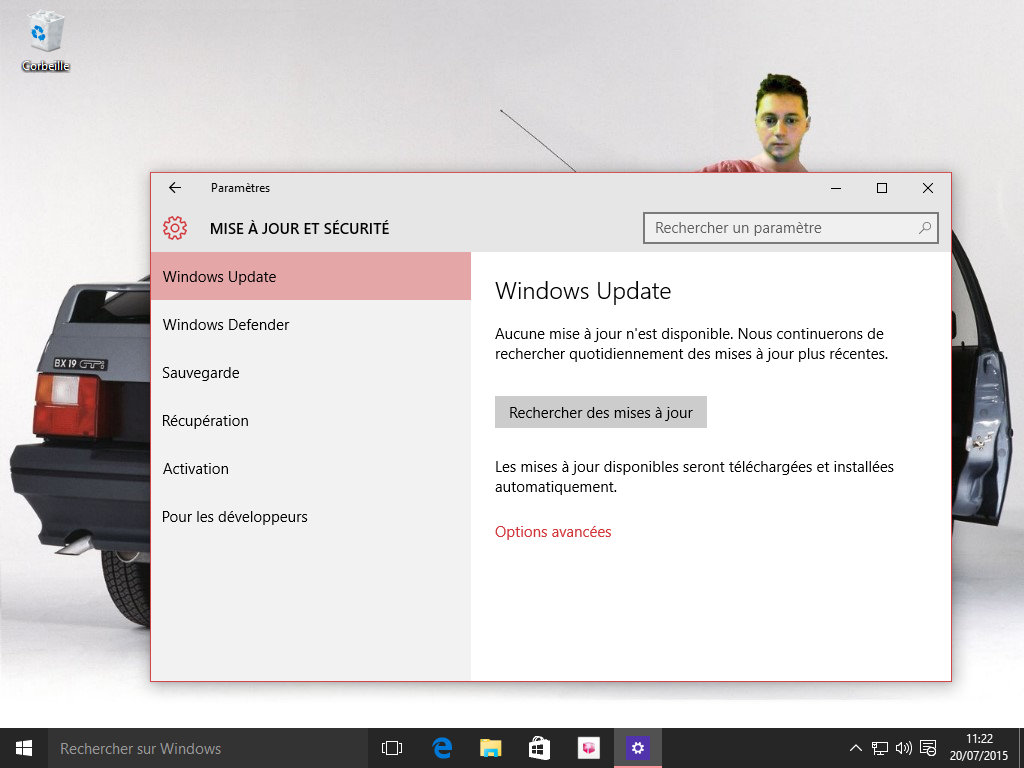1024x768 pixels.
Task: Open Task View from the taskbar
Action: pyautogui.click(x=392, y=748)
